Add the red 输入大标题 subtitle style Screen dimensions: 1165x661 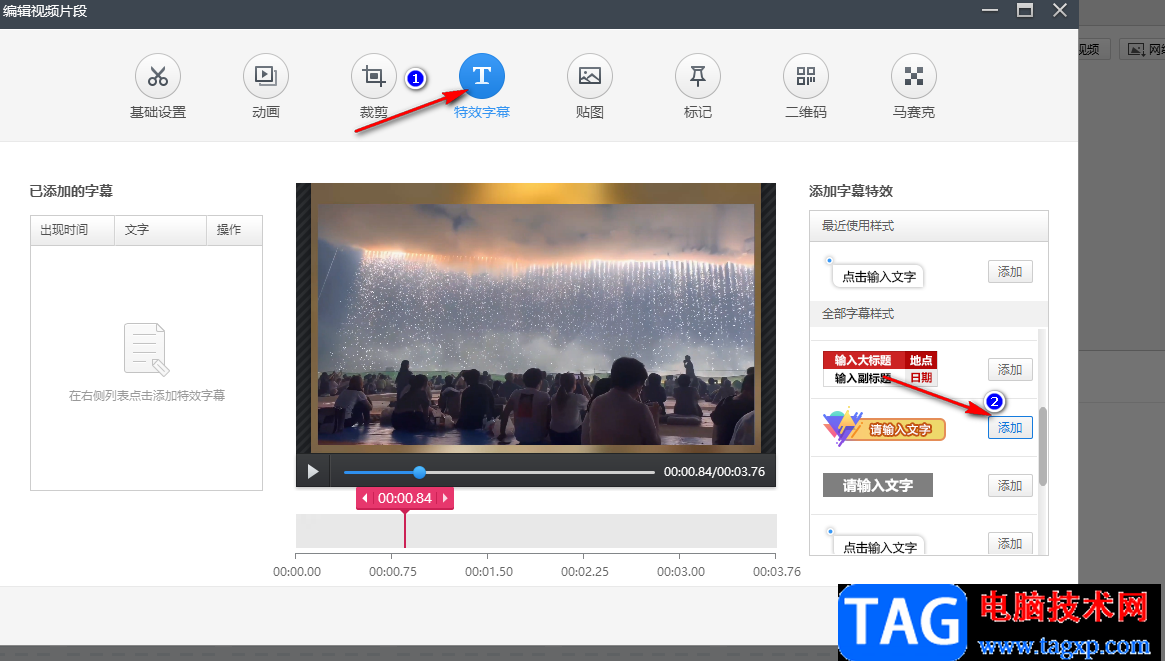pos(1010,369)
